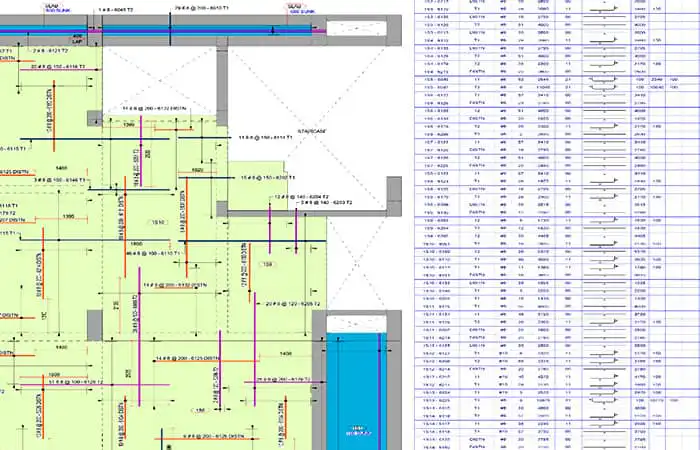Select rebar label 20 # 8 @ 122 - 6205 T2

pyautogui.click(x=293, y=304)
